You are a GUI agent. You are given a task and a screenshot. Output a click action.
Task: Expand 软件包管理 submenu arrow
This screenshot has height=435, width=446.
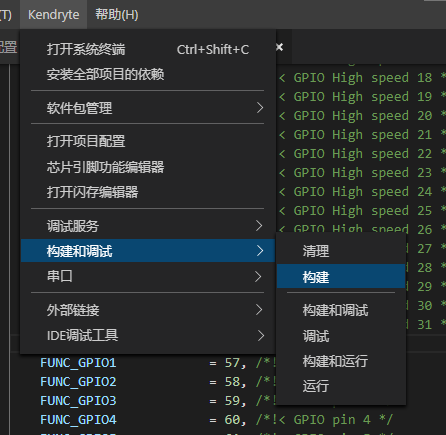pyautogui.click(x=260, y=108)
